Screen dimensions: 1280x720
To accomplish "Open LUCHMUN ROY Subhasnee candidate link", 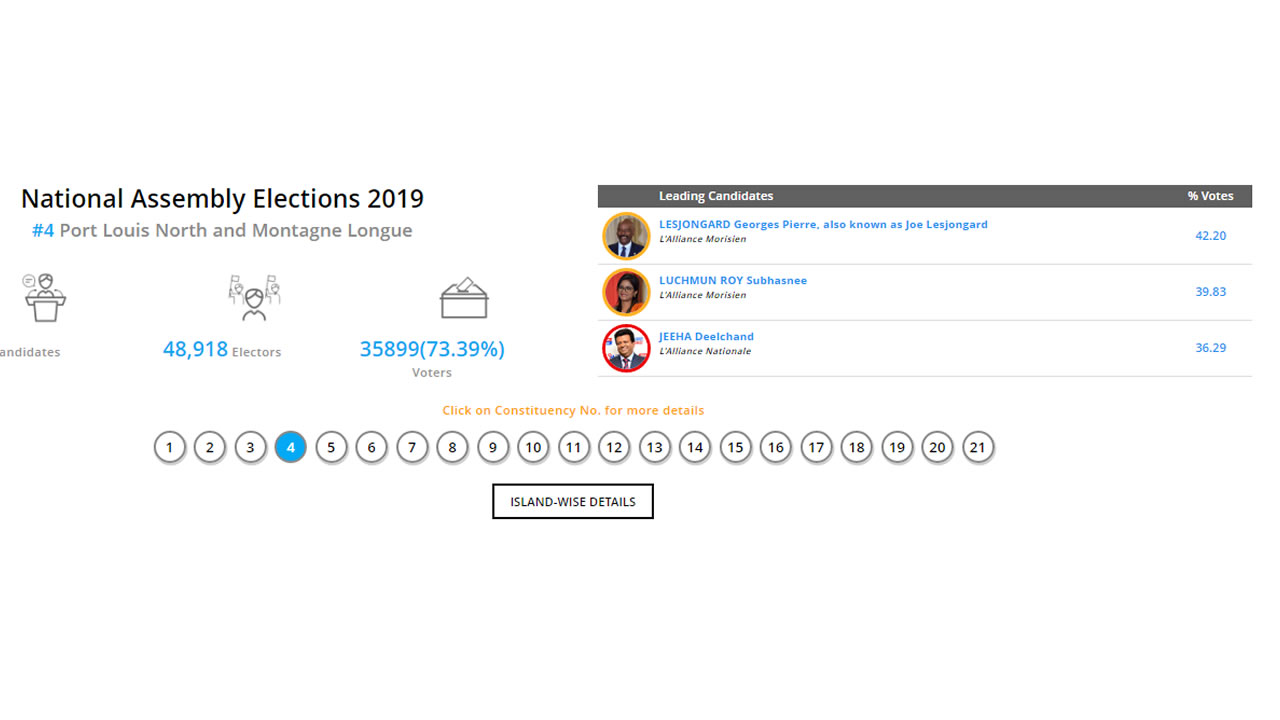I will [732, 281].
